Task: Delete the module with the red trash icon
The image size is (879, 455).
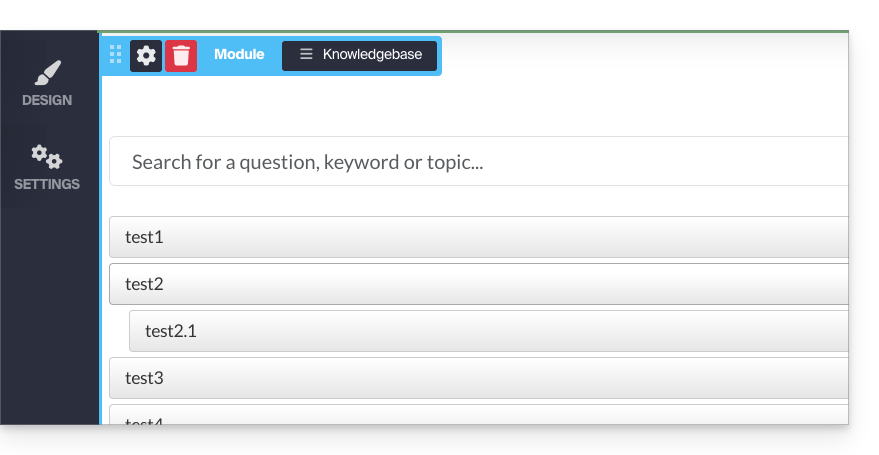Action: pyautogui.click(x=181, y=55)
